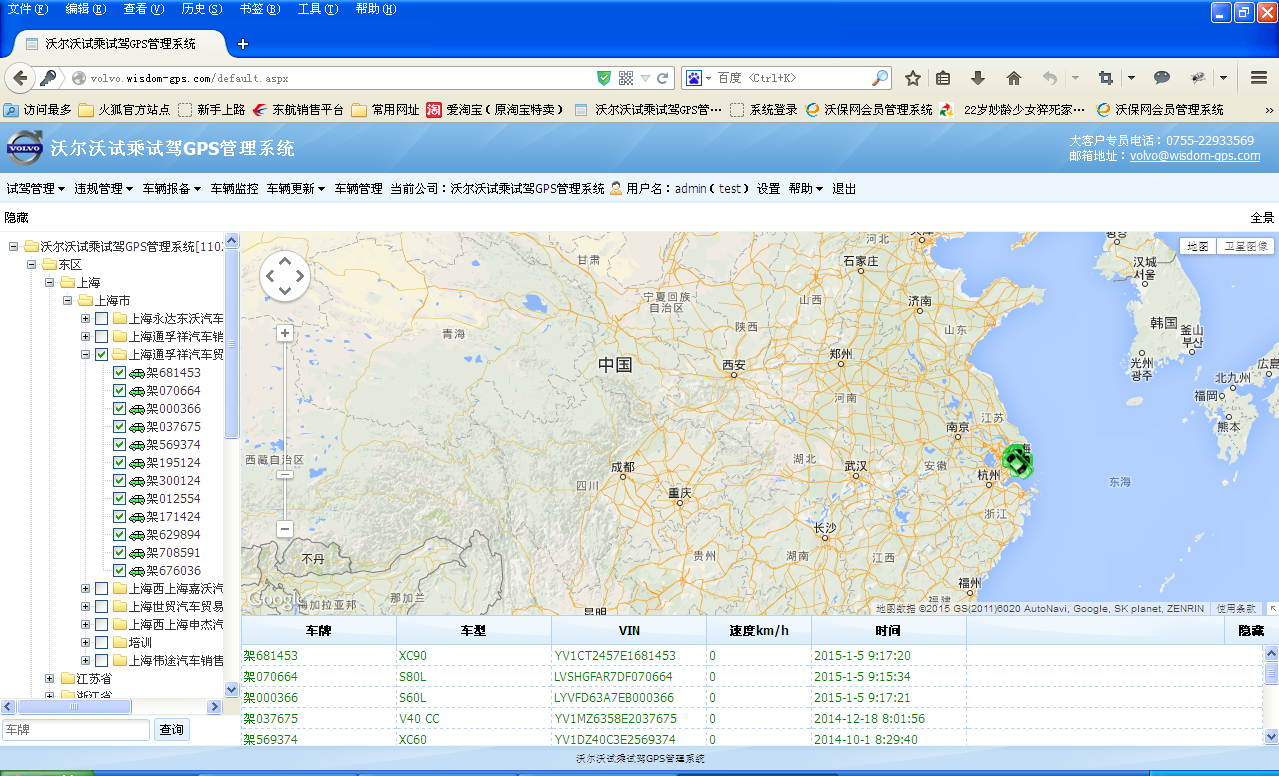
Task: Click the 隐藏 link above the tree
Action: [17, 217]
